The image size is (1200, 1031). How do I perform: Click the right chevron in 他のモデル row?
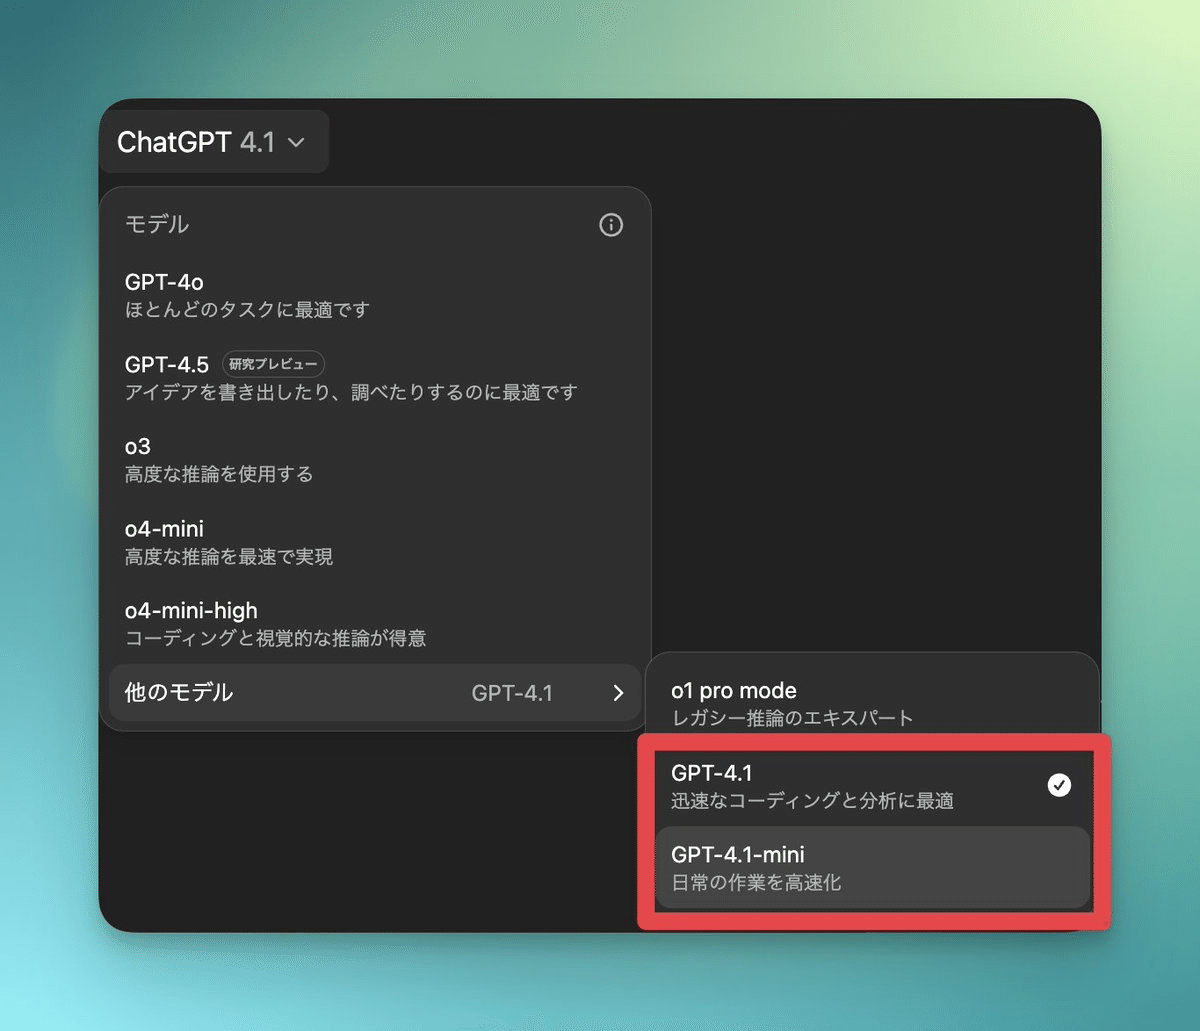pos(618,693)
